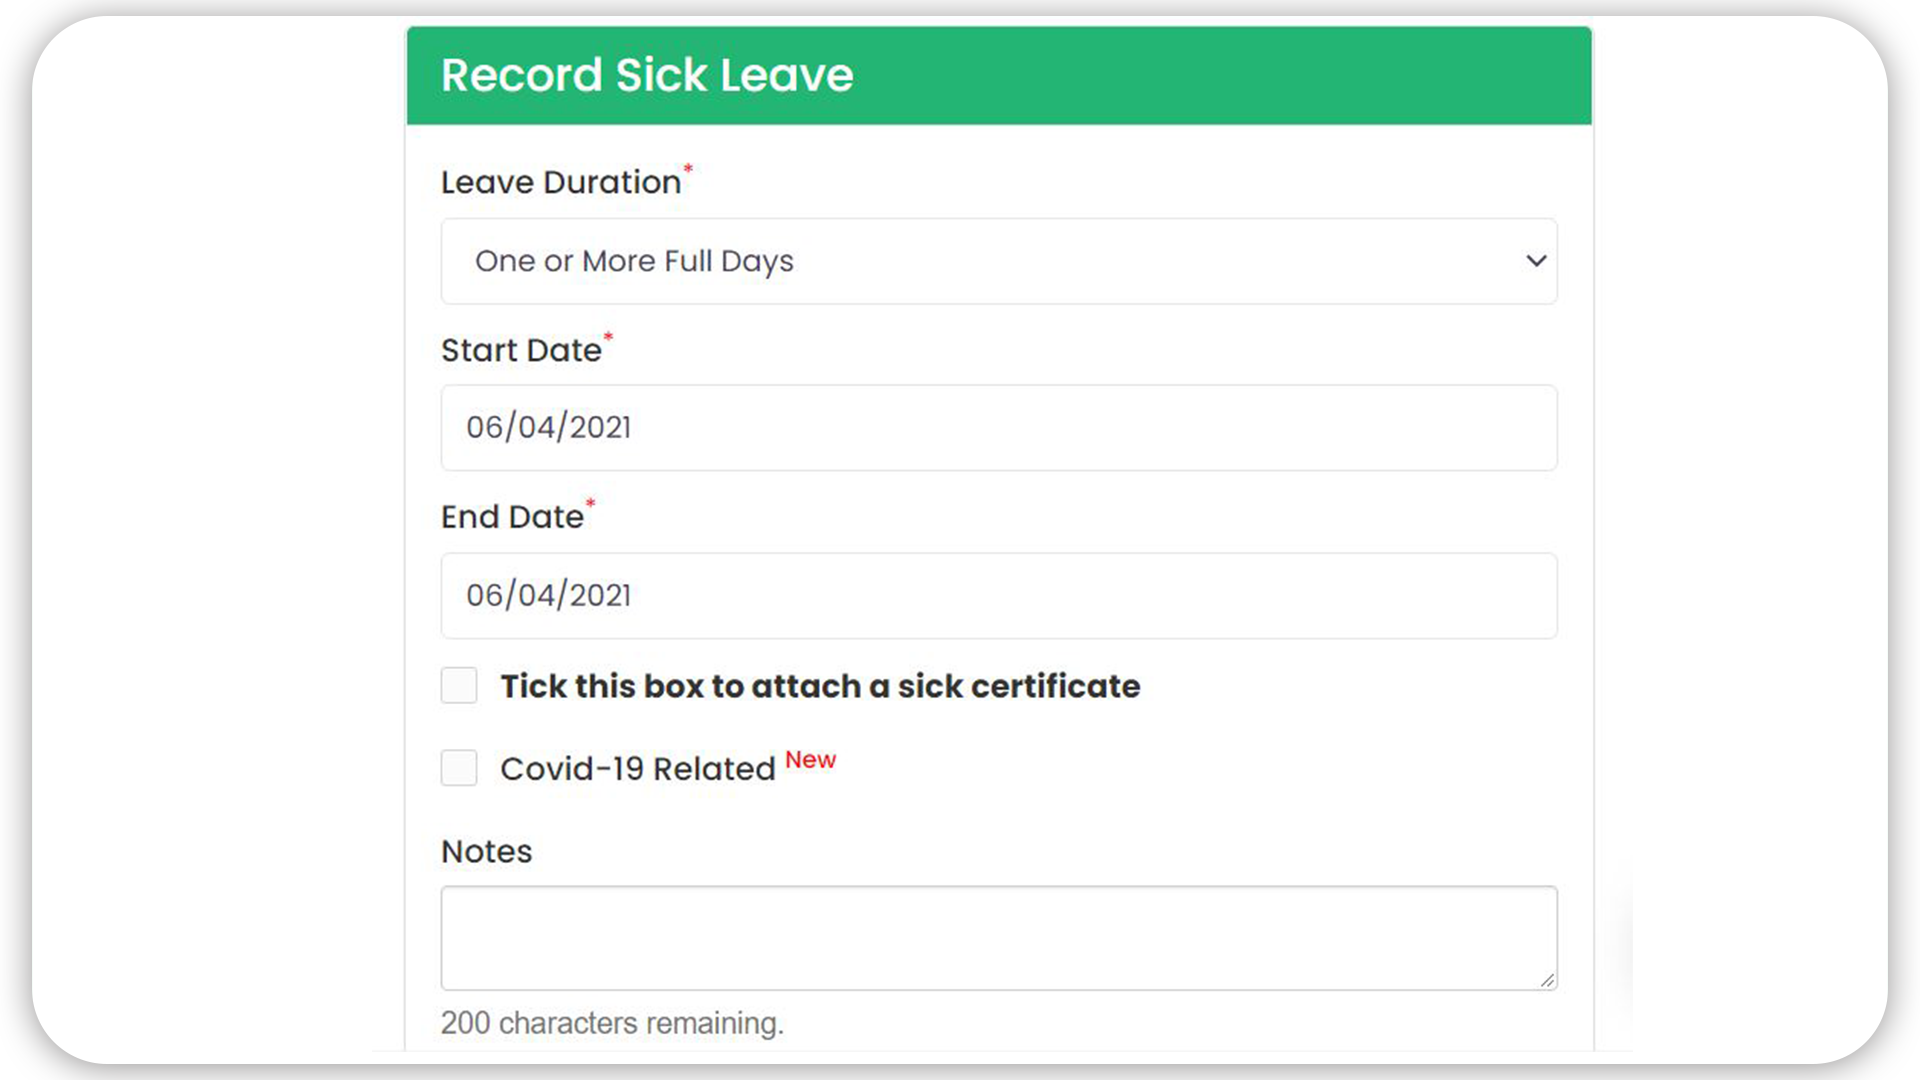The width and height of the screenshot is (1920, 1080).
Task: Focus the Start Date input field
Action: coord(999,428)
